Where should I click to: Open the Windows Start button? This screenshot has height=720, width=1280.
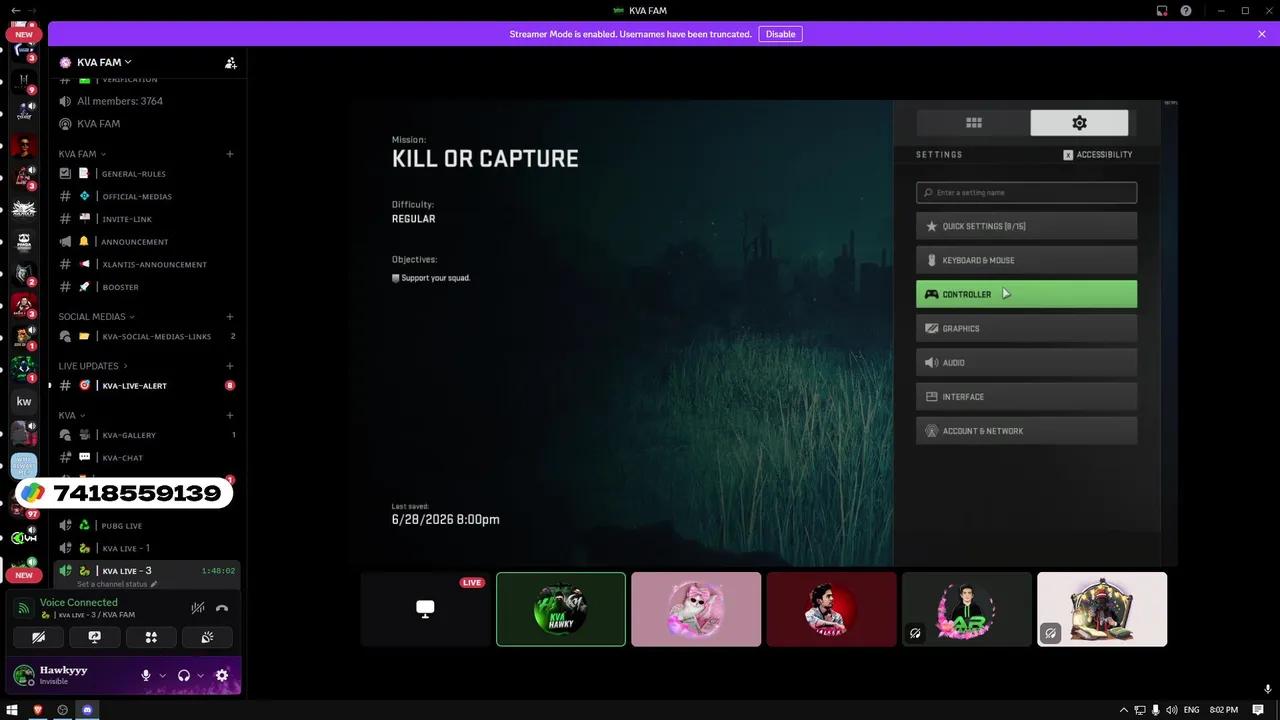(x=13, y=709)
